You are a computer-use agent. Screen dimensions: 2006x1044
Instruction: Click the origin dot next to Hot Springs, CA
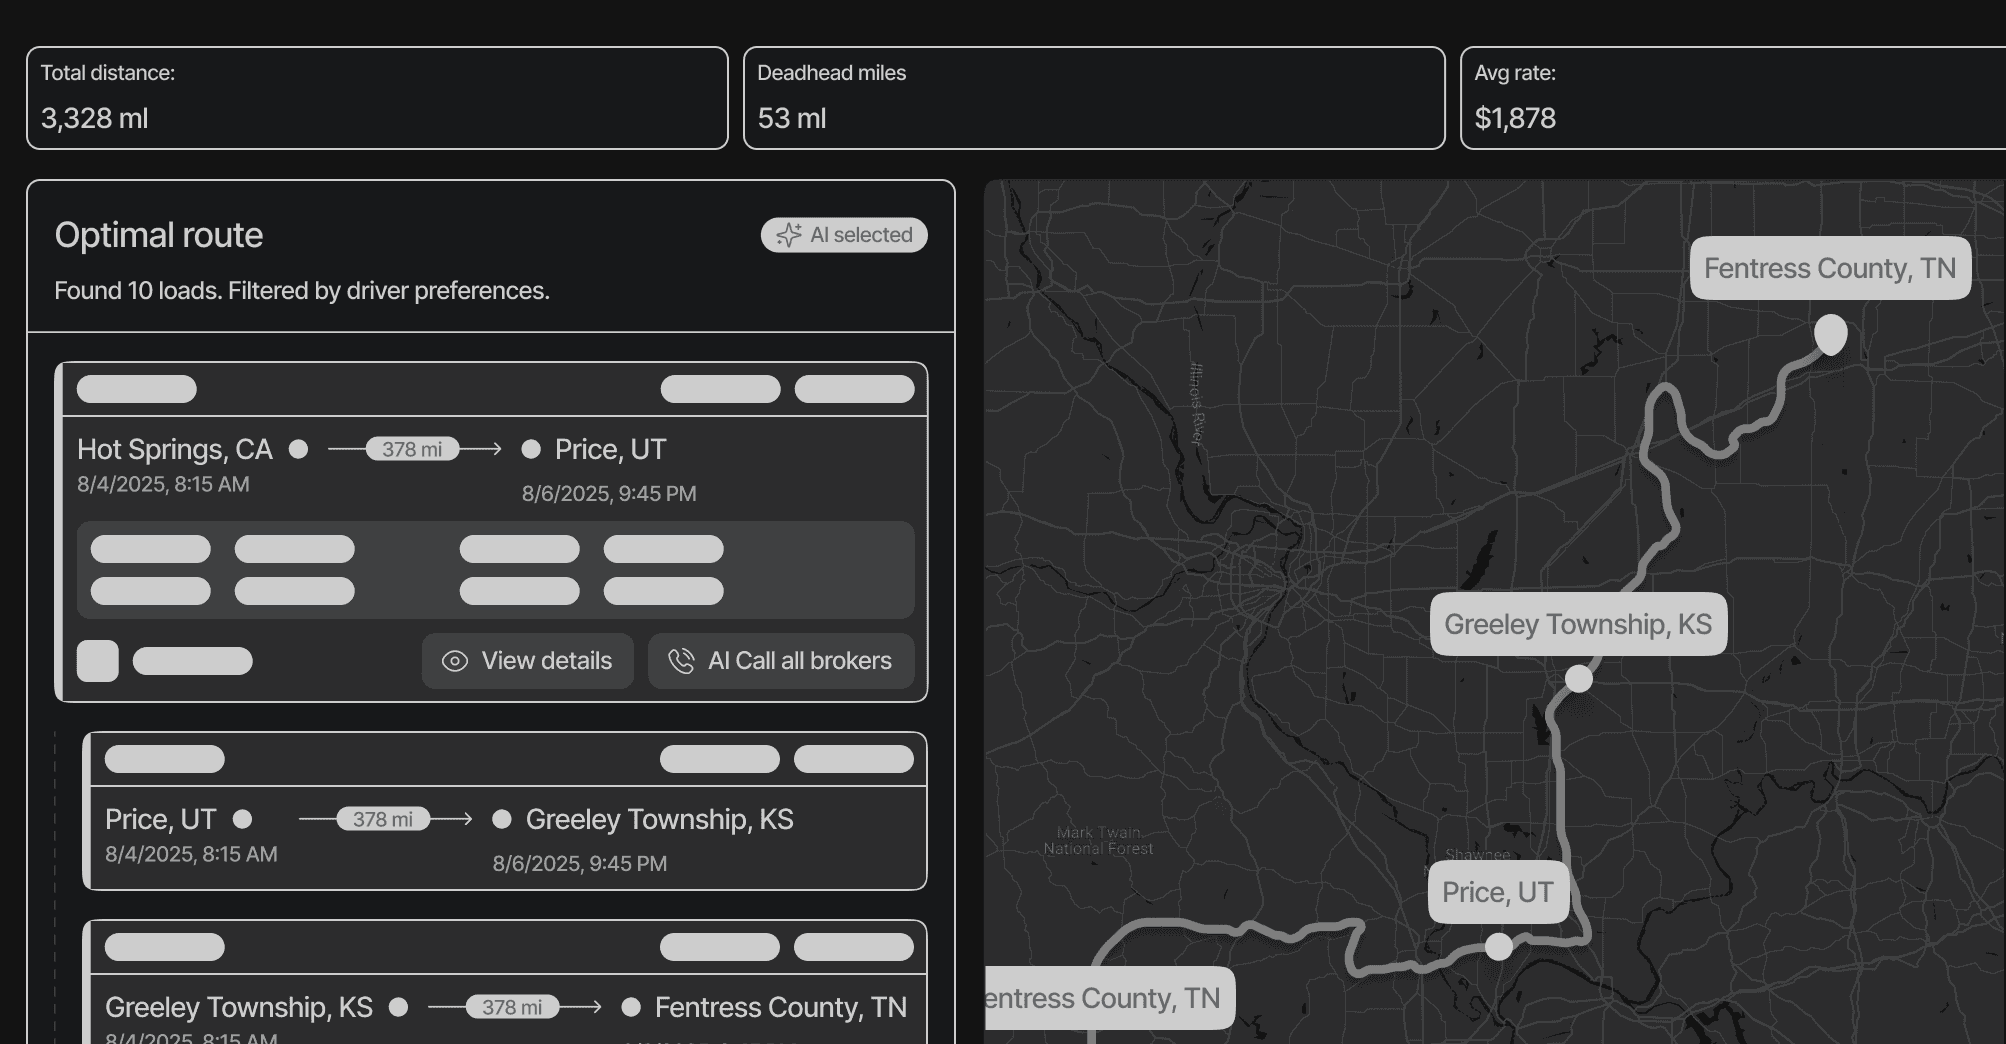point(298,449)
